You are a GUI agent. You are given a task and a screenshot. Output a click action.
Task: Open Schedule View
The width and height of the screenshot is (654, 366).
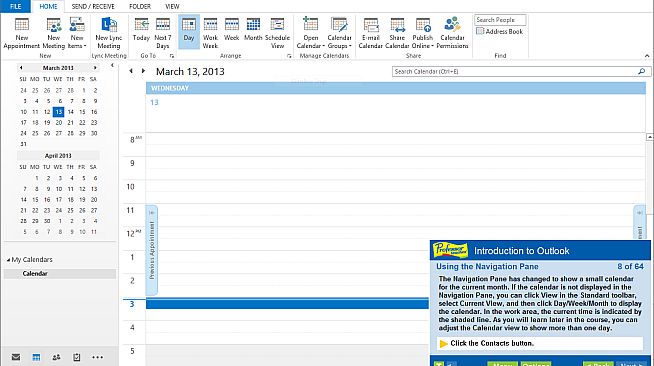277,33
